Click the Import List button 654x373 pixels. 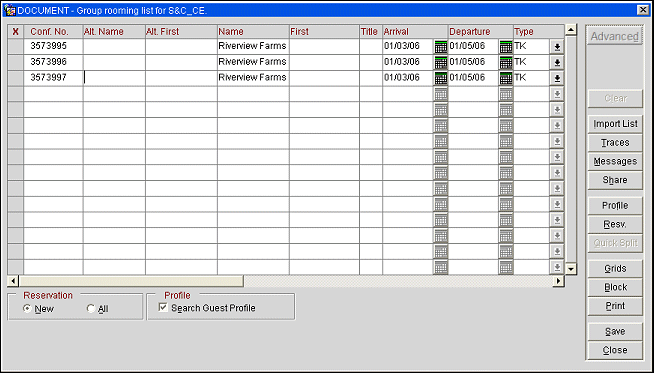[615, 124]
